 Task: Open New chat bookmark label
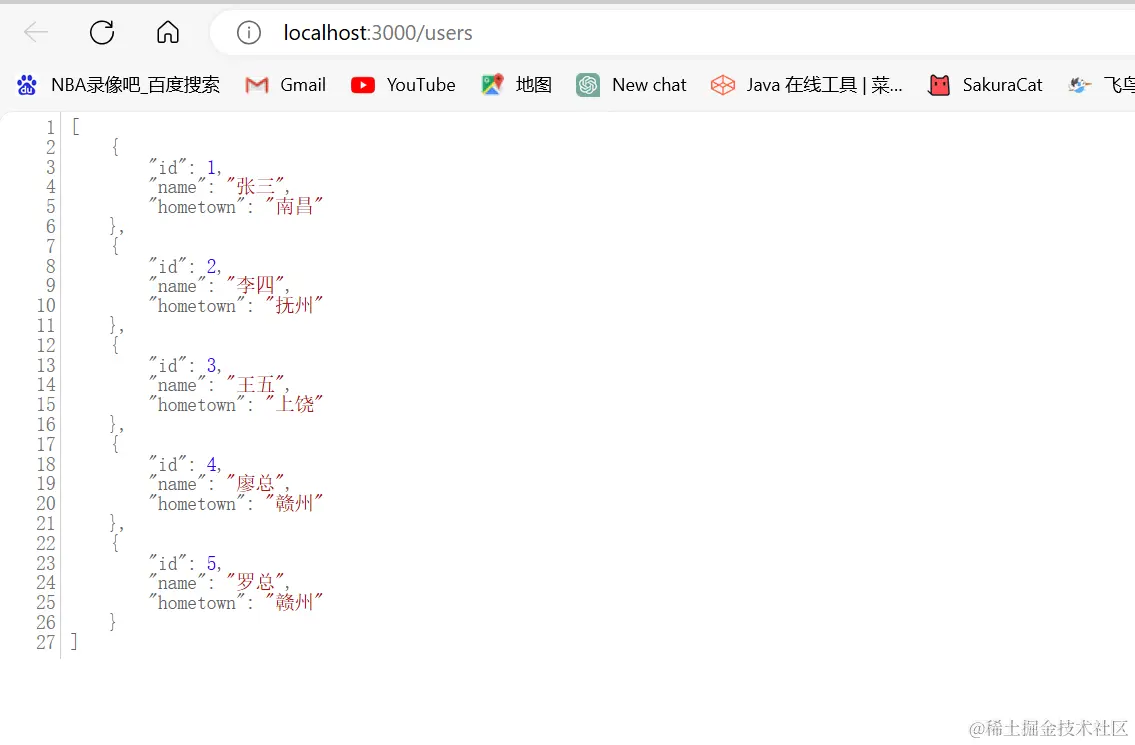(649, 85)
